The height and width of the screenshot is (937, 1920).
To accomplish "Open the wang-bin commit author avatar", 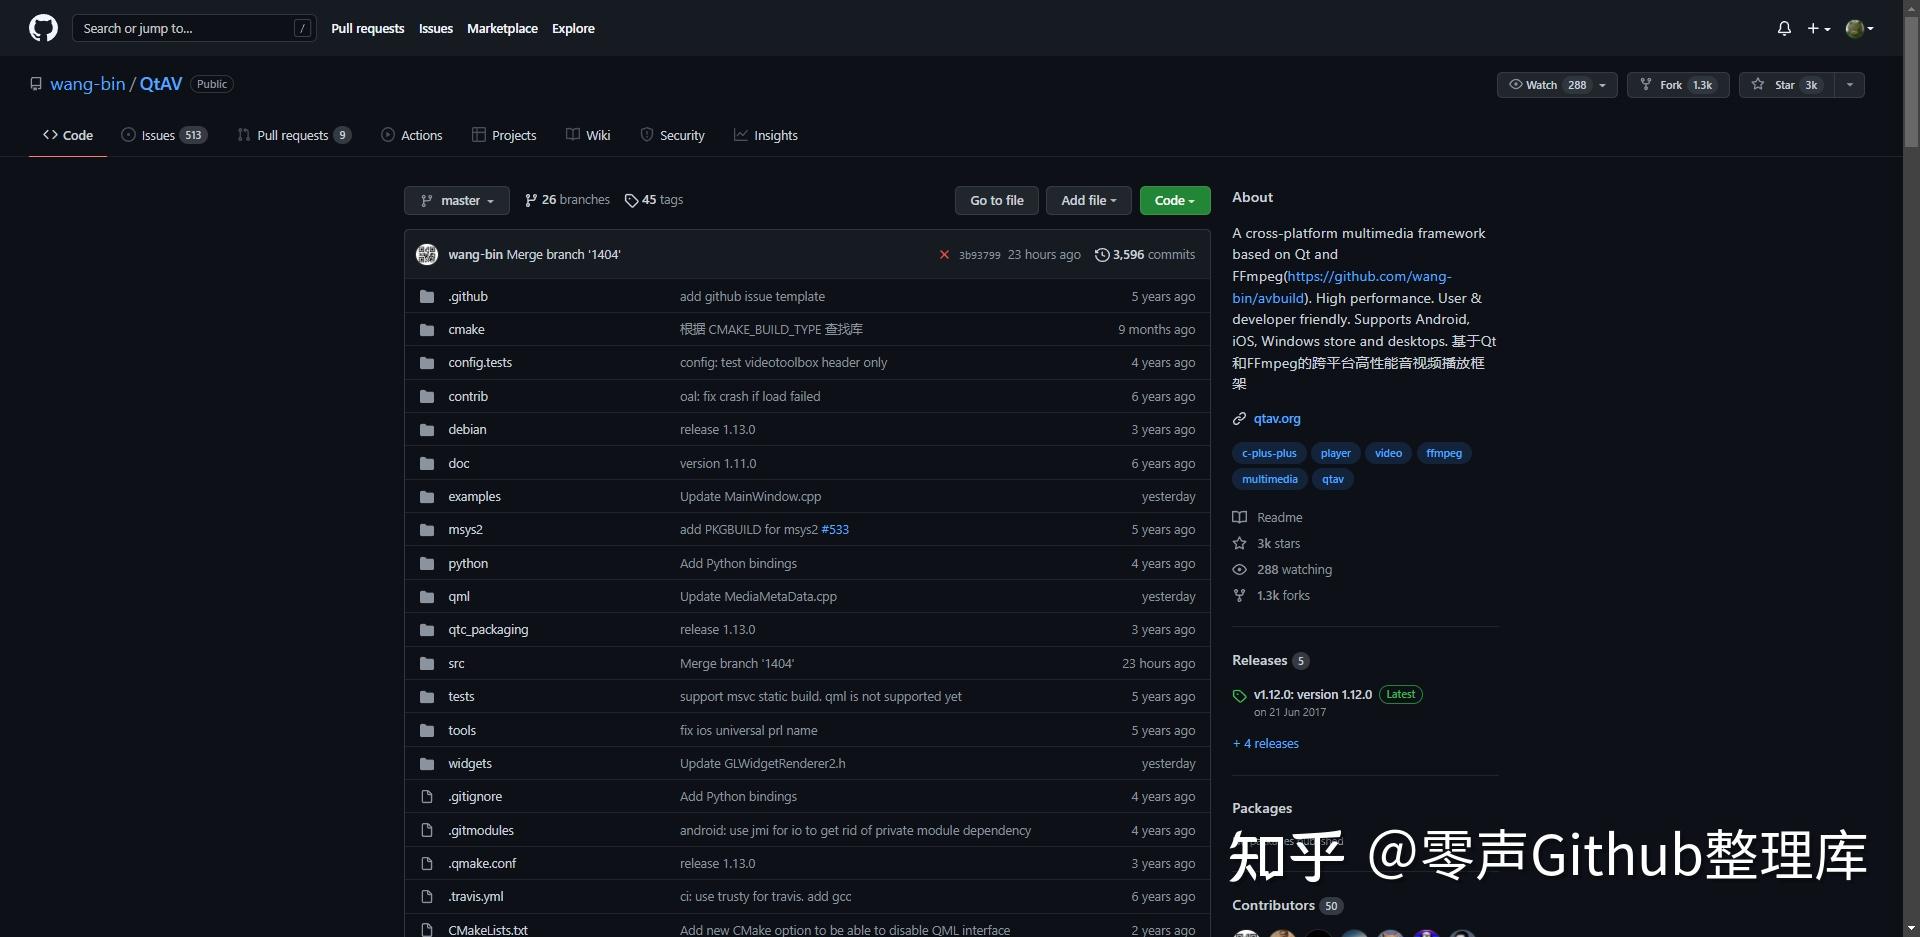I will (x=426, y=254).
